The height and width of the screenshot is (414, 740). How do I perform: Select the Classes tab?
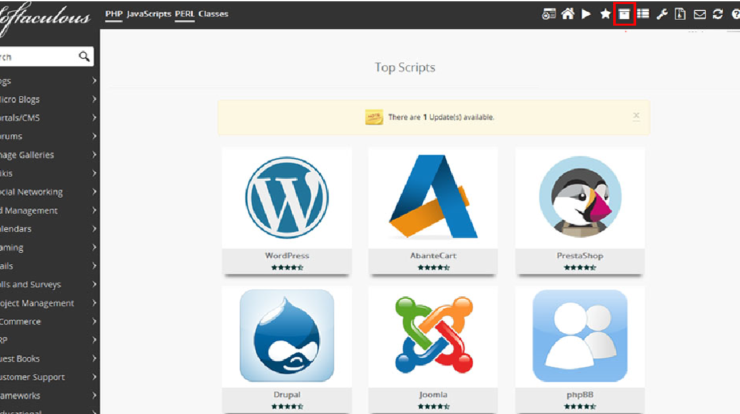click(213, 14)
